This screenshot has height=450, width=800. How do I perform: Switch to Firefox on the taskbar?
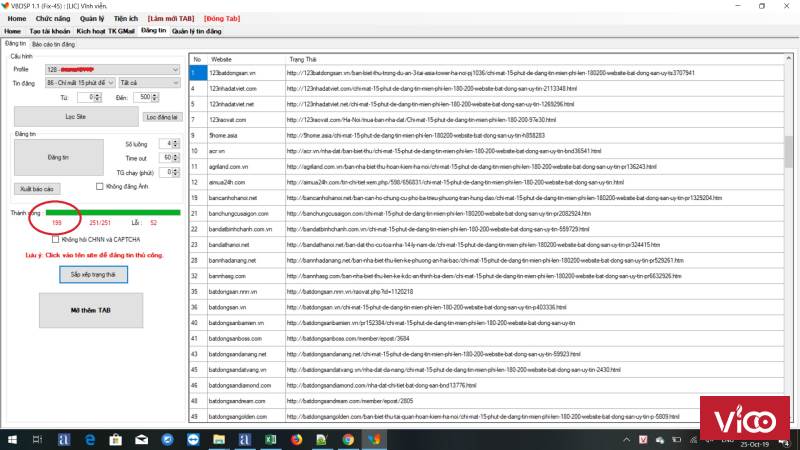pyautogui.click(x=296, y=439)
